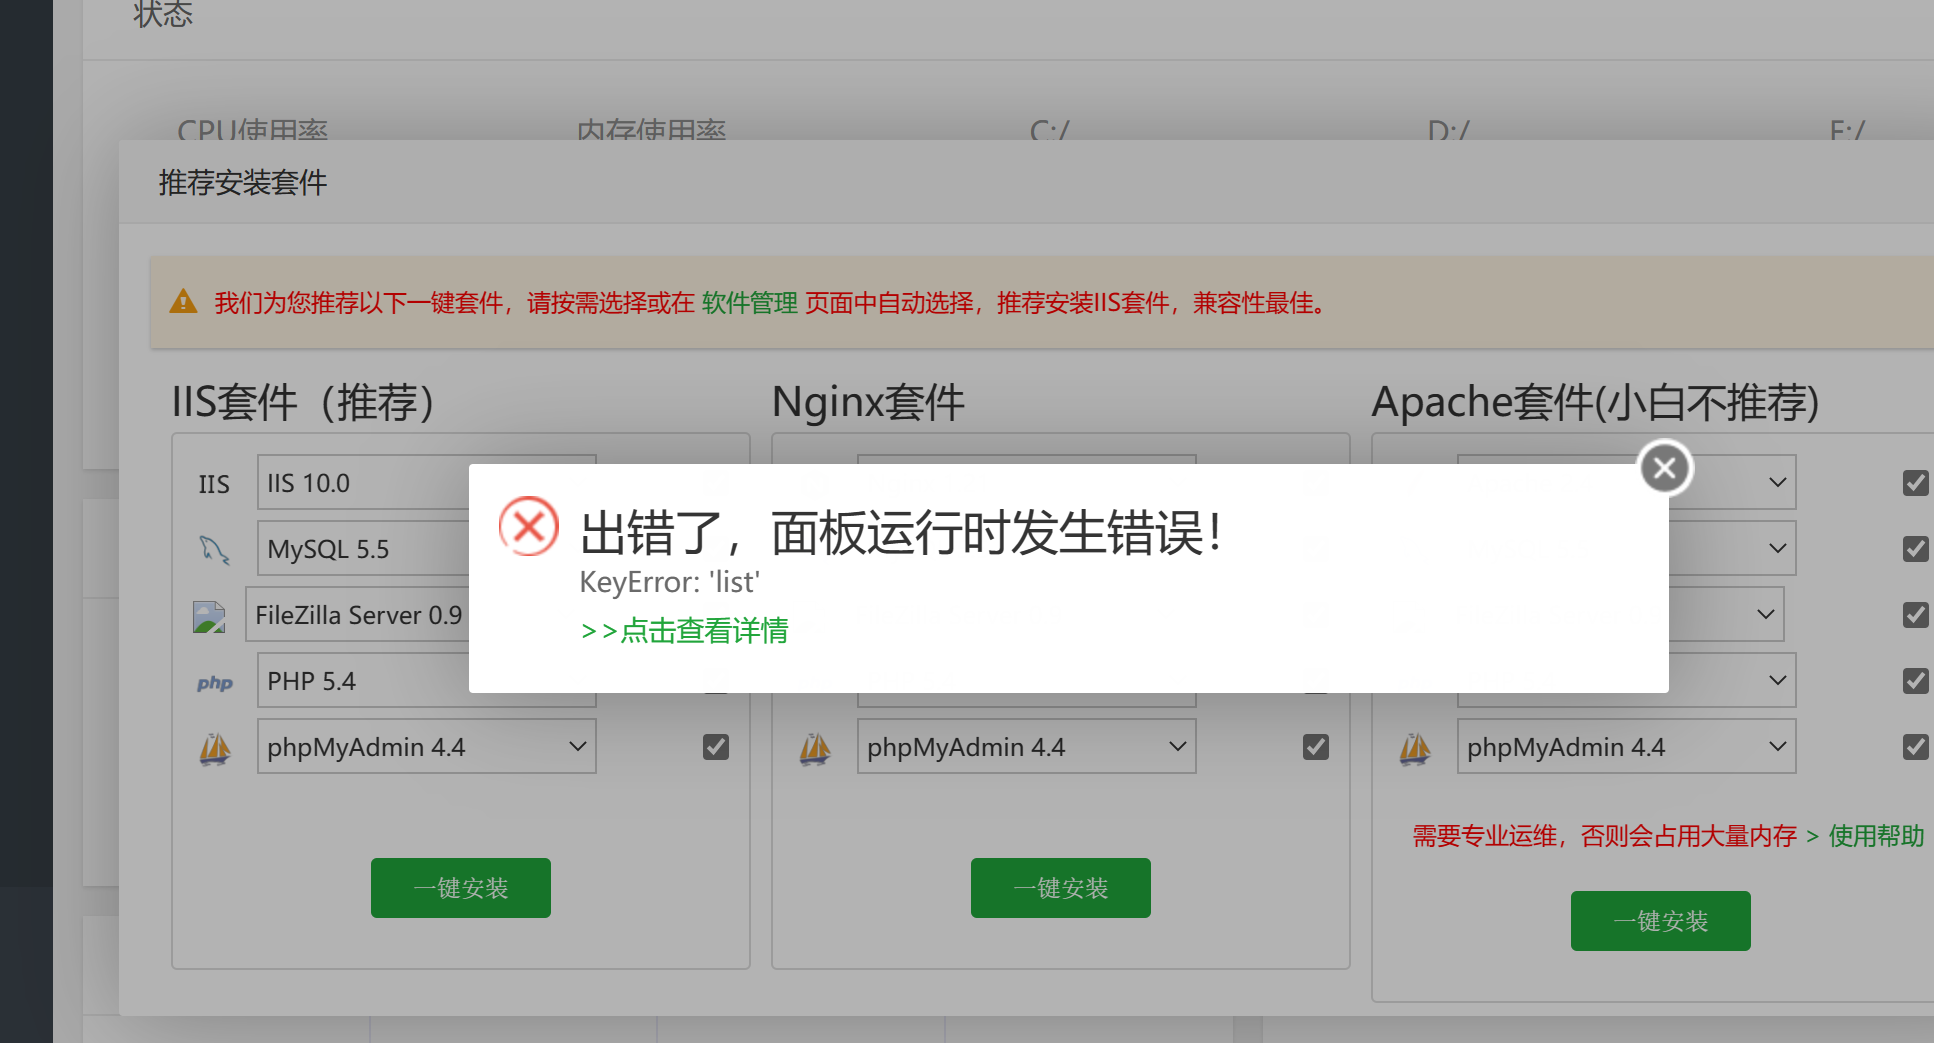Image resolution: width=1934 pixels, height=1043 pixels.
Task: Toggle first row checkbox in Apache suite
Action: 1916,483
